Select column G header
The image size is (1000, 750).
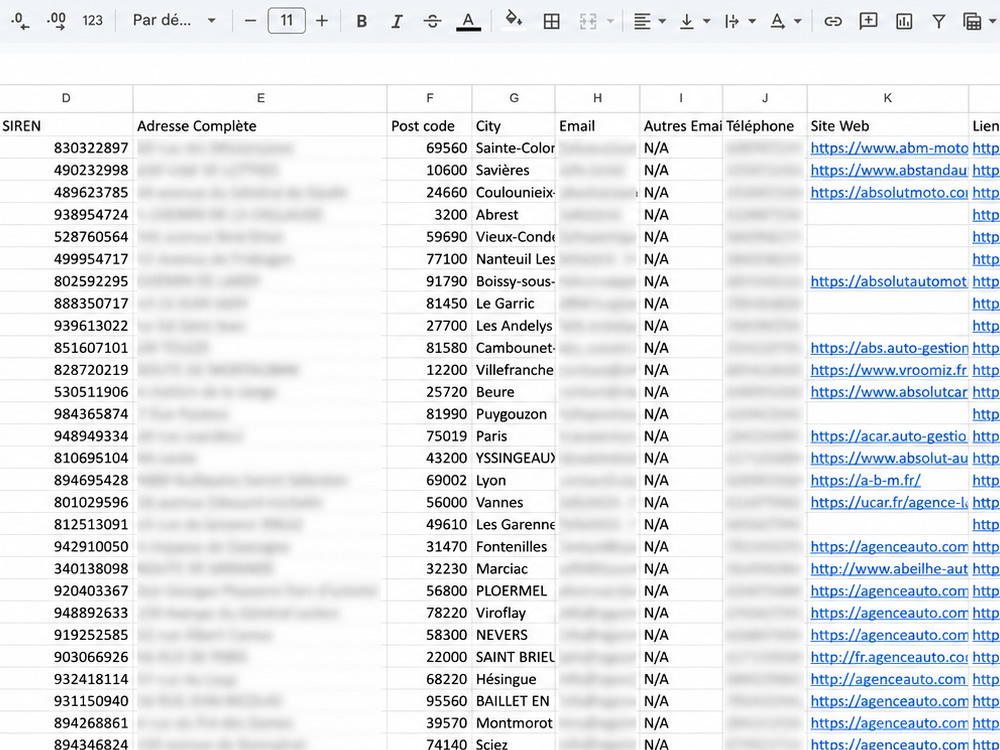coord(514,98)
